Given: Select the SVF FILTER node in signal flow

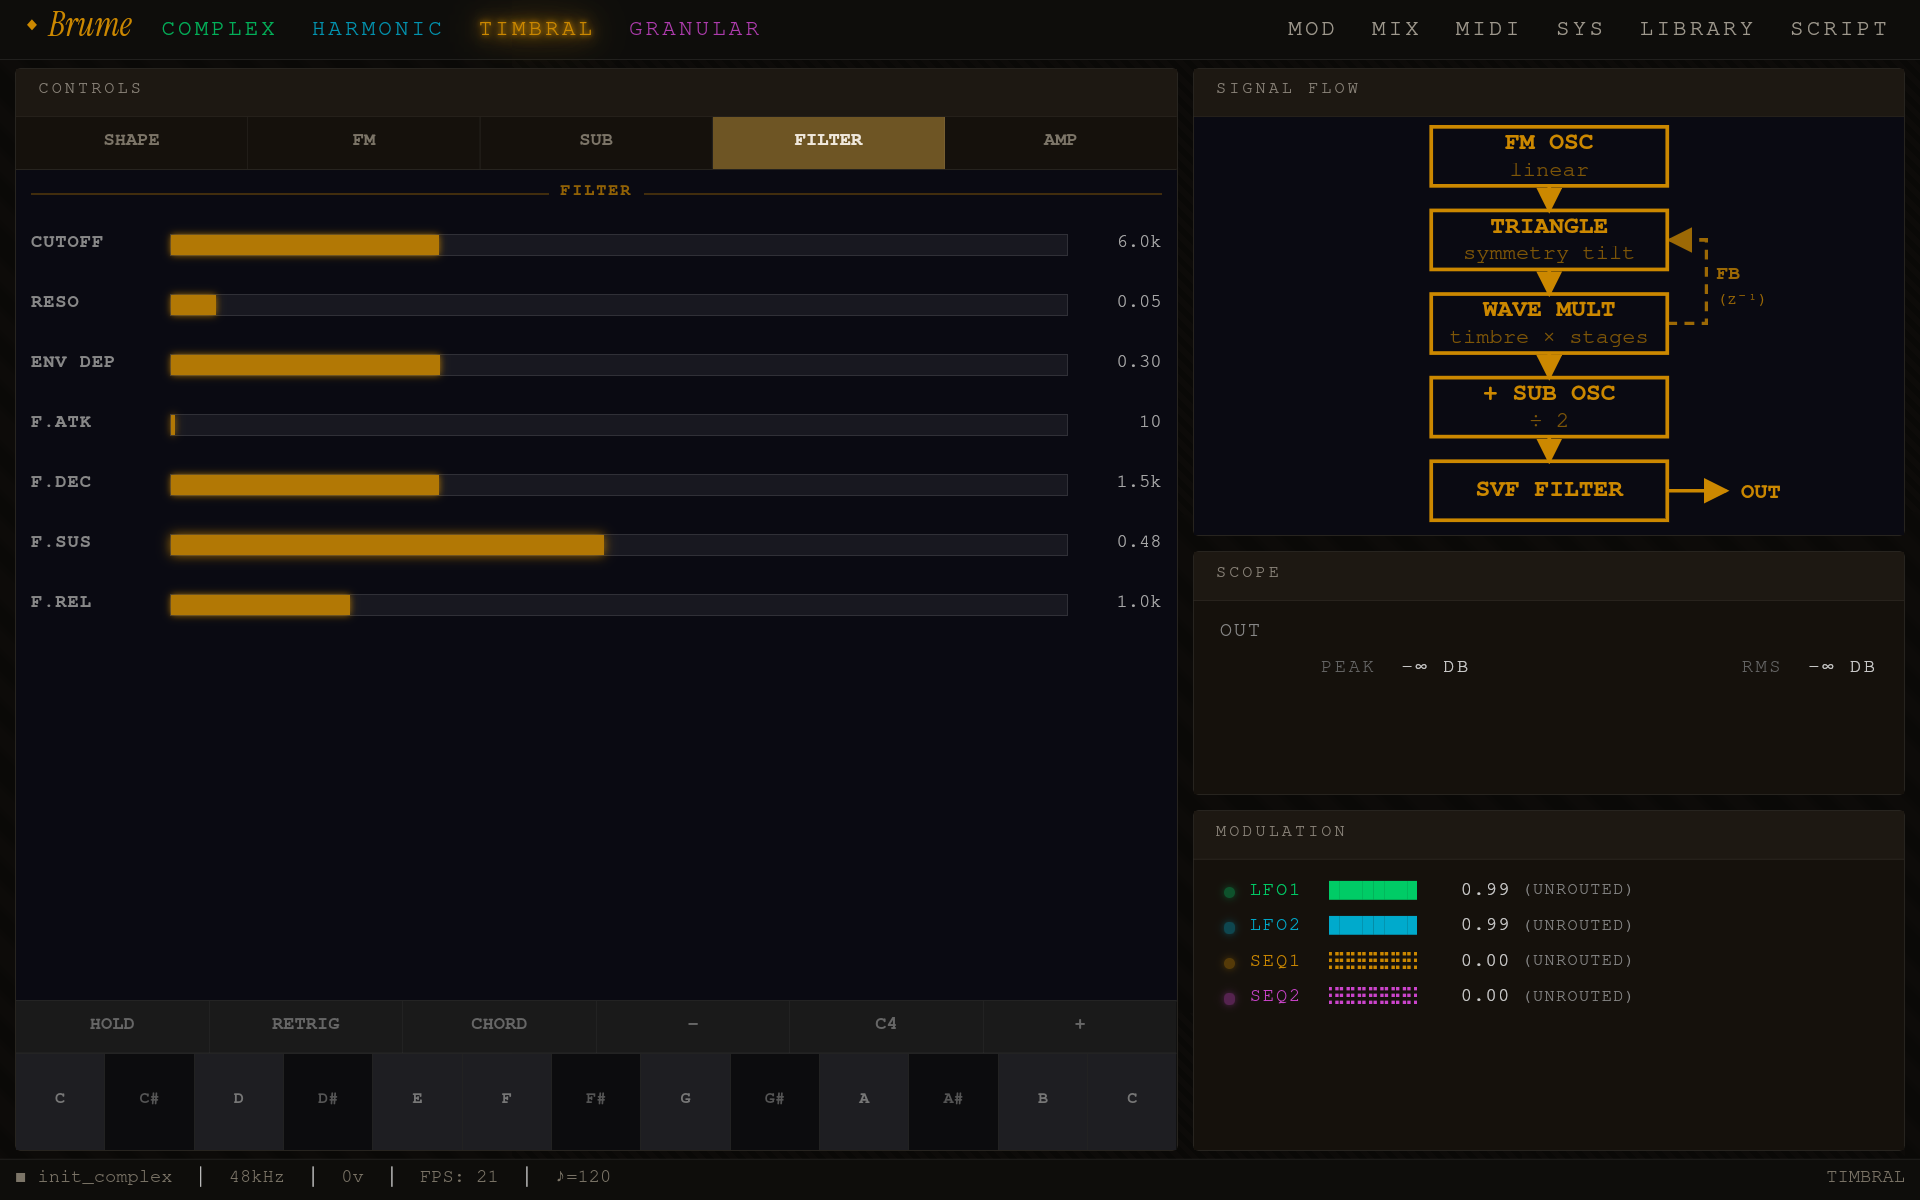Looking at the screenshot, I should coord(1548,490).
